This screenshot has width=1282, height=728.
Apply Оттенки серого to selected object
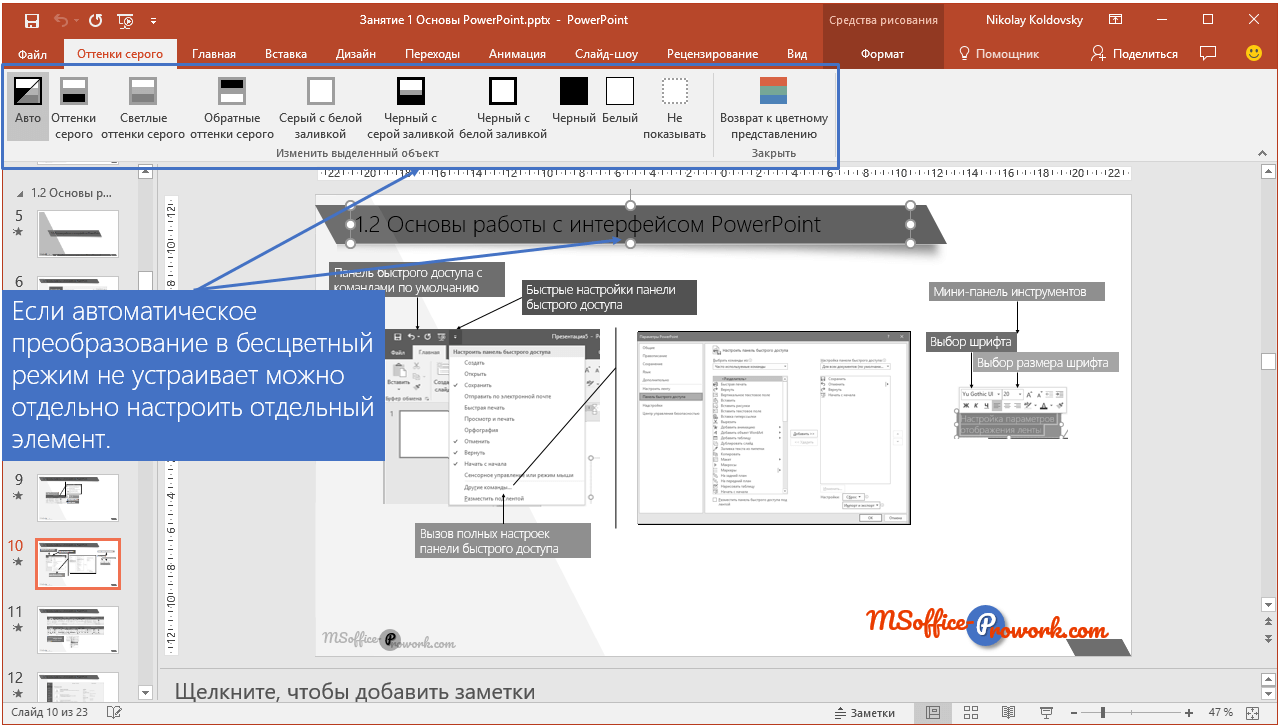pos(74,108)
